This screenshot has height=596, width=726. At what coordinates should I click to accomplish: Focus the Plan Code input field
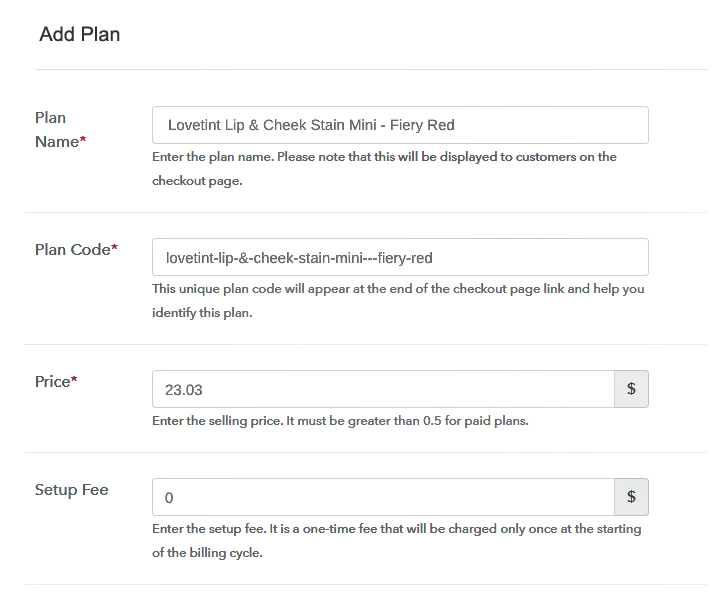coord(400,257)
